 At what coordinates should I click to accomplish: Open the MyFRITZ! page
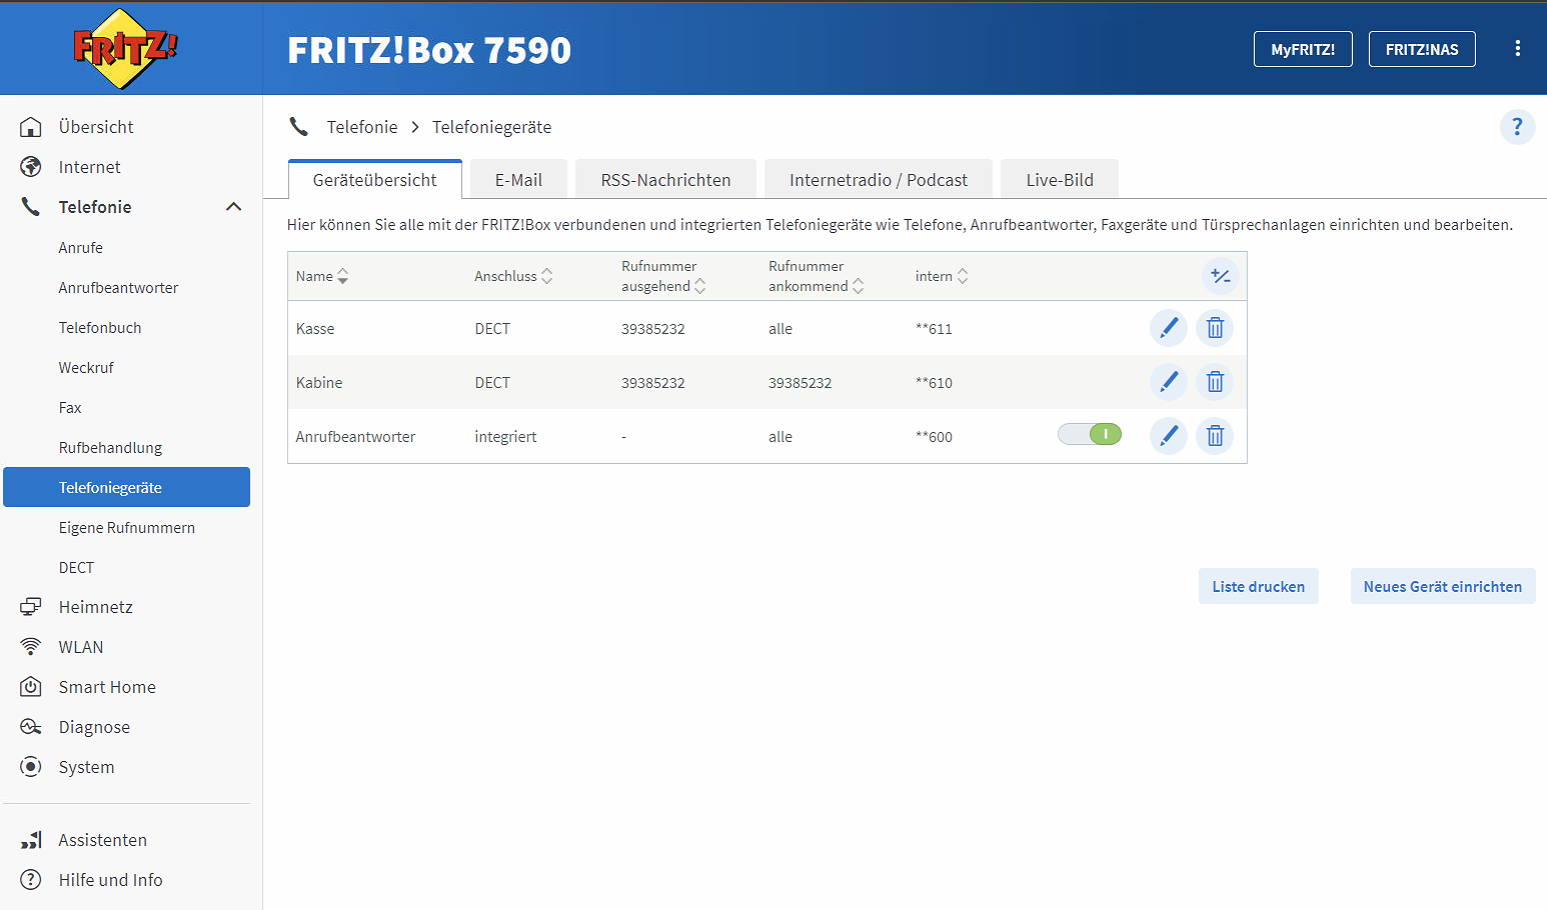[1302, 49]
